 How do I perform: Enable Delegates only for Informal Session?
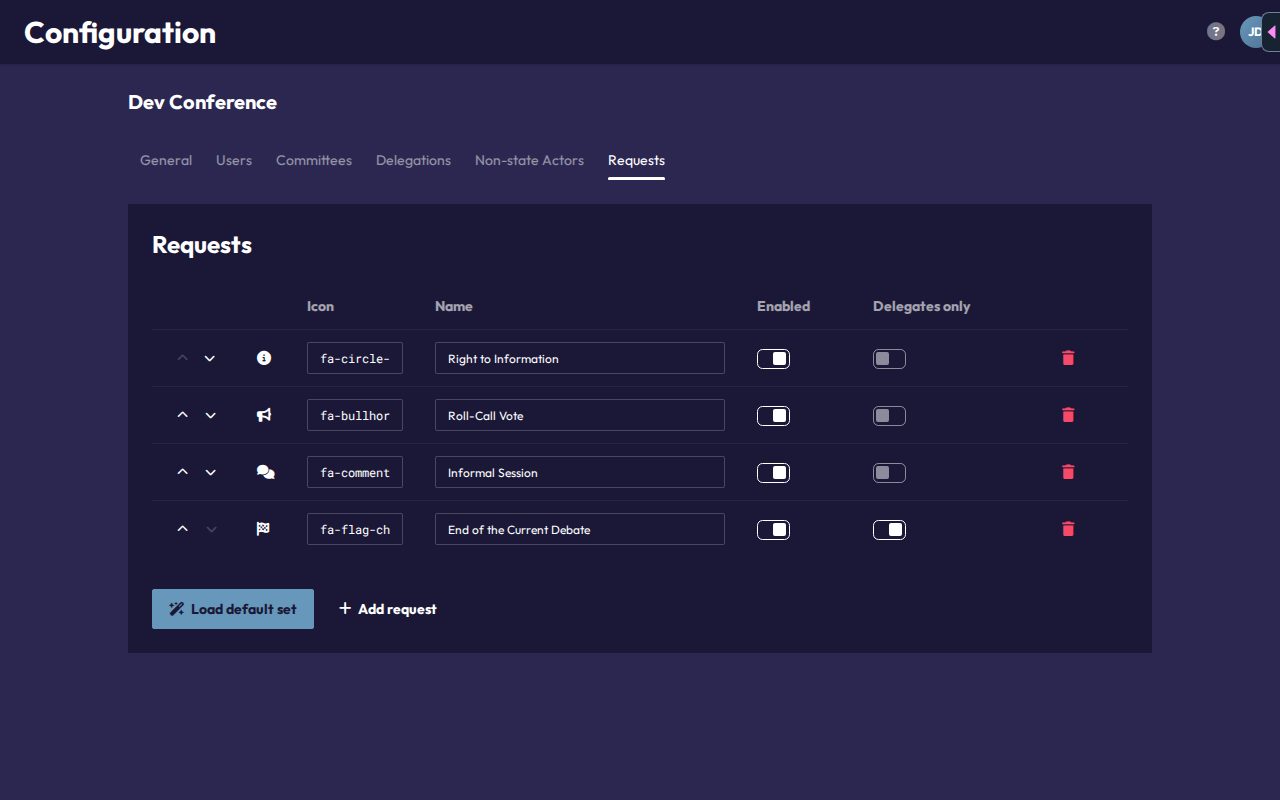(x=889, y=473)
